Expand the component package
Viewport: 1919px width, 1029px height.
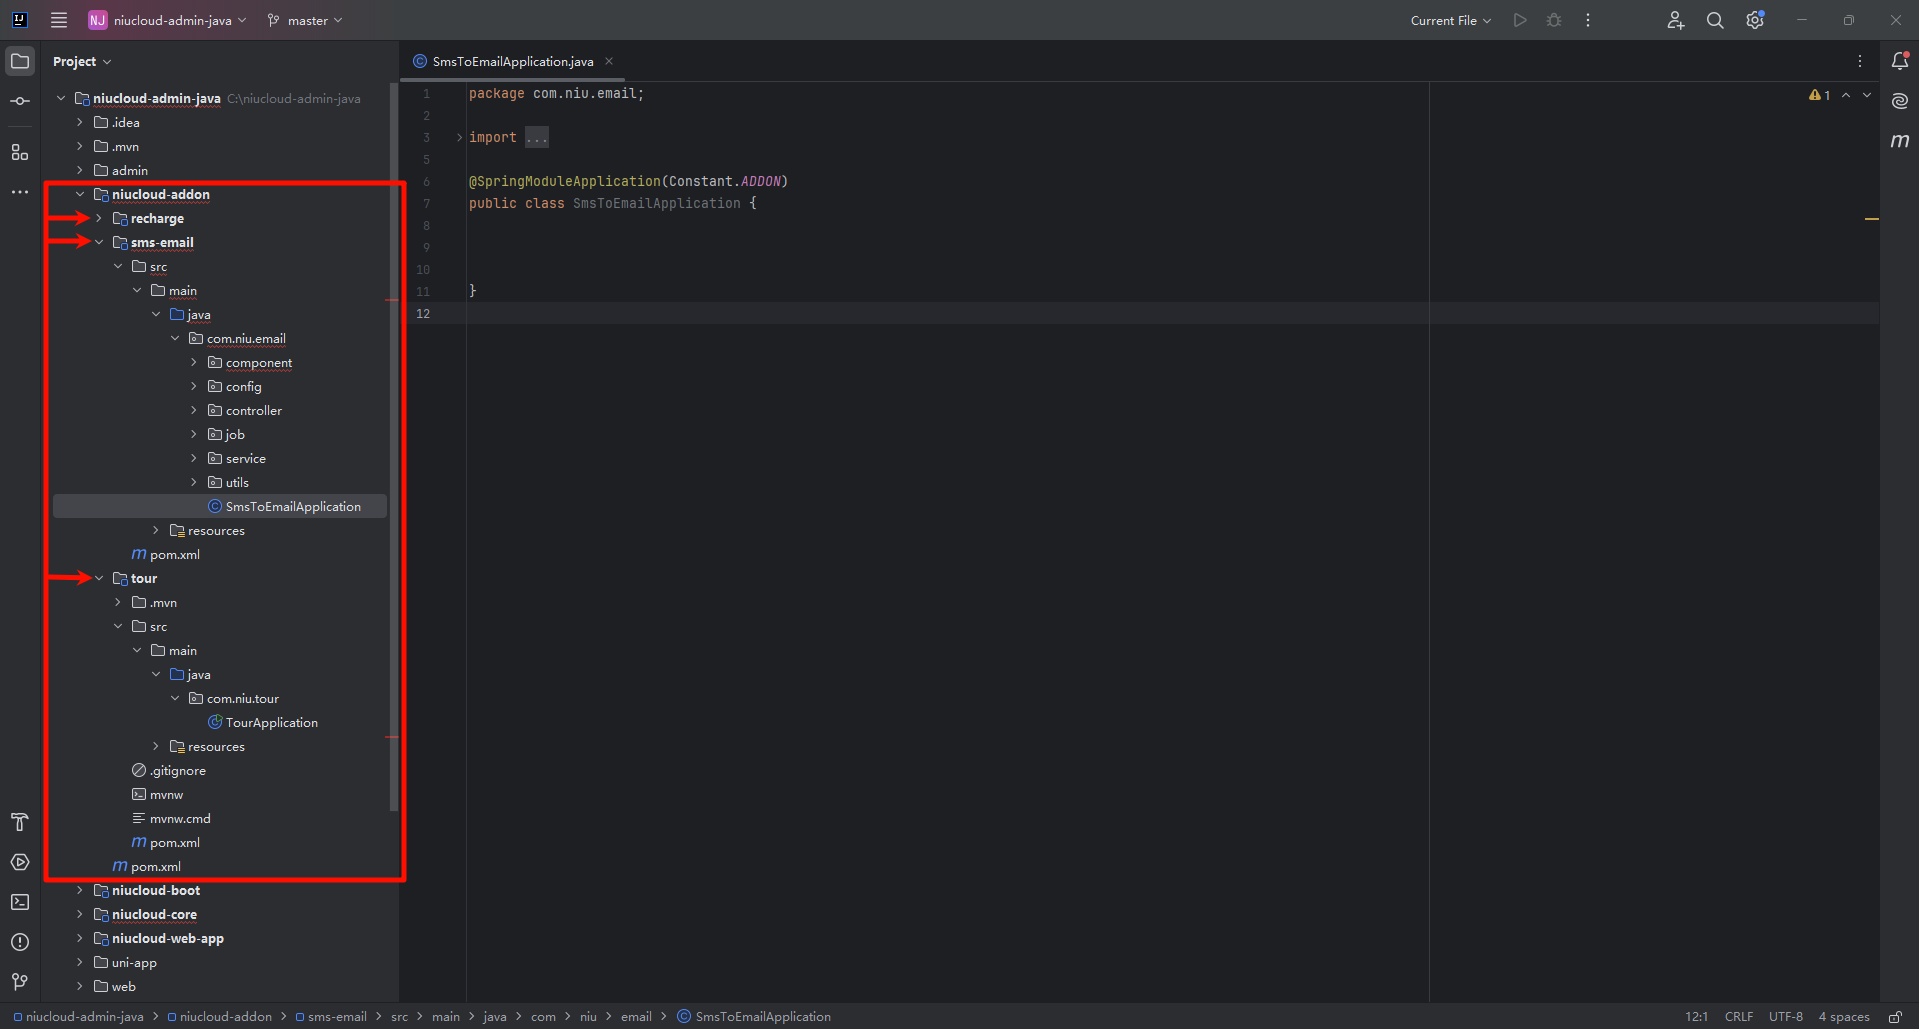(x=194, y=362)
